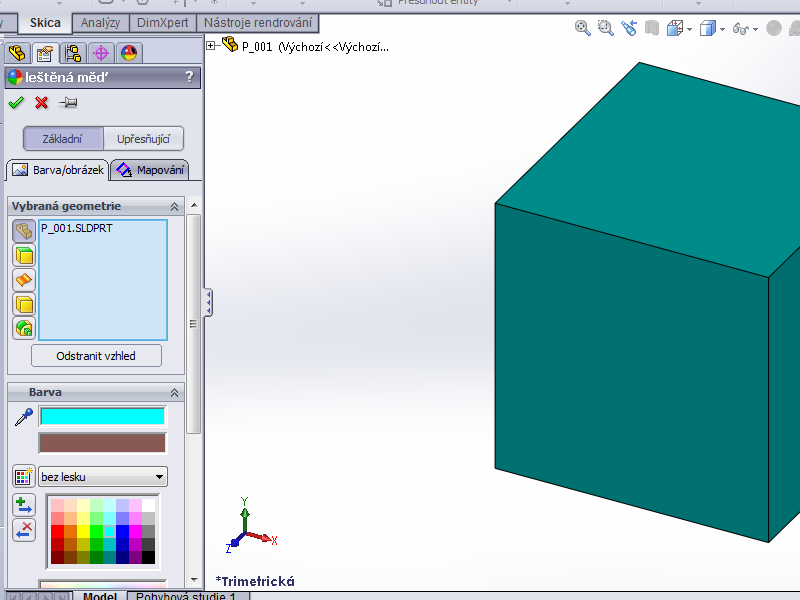800x600 pixels.
Task: Click the brown original color bar
Action: (103, 443)
